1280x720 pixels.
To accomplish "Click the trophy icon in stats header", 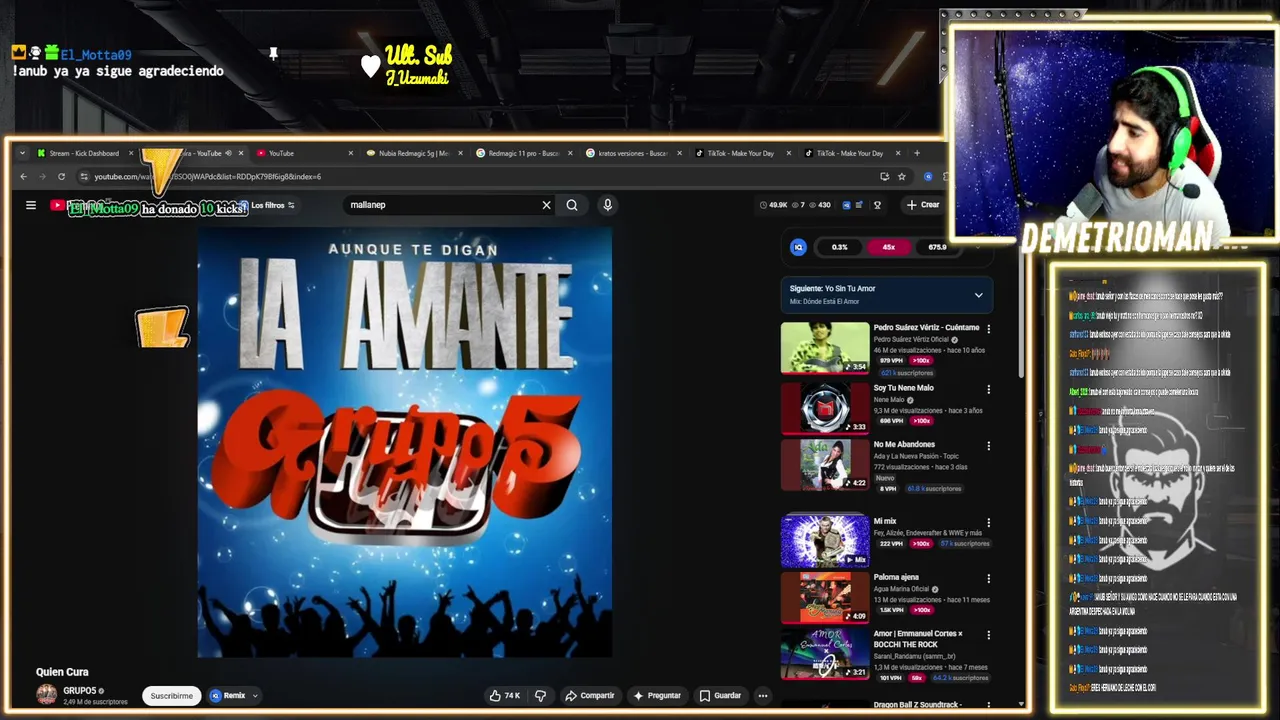I will [877, 205].
